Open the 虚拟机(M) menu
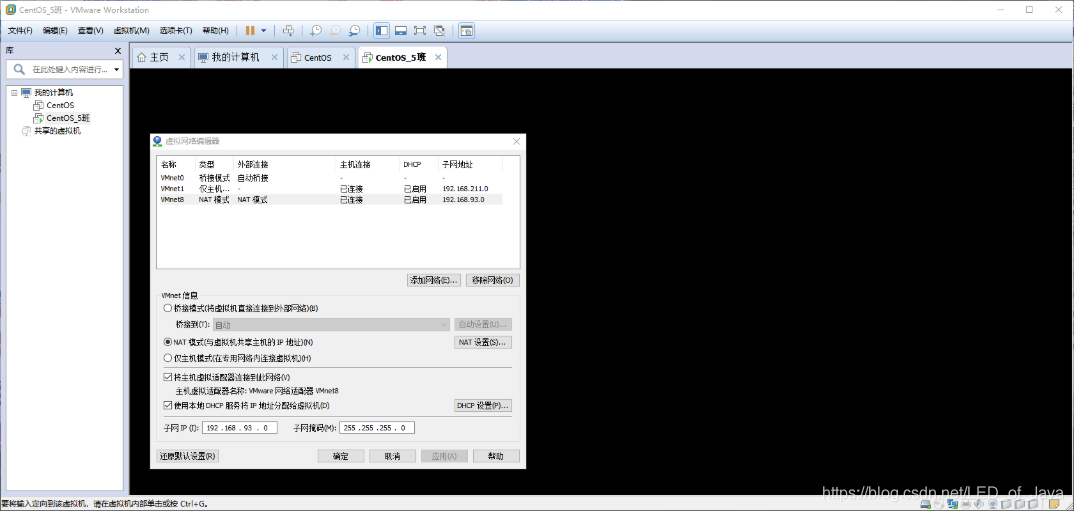 pos(131,31)
